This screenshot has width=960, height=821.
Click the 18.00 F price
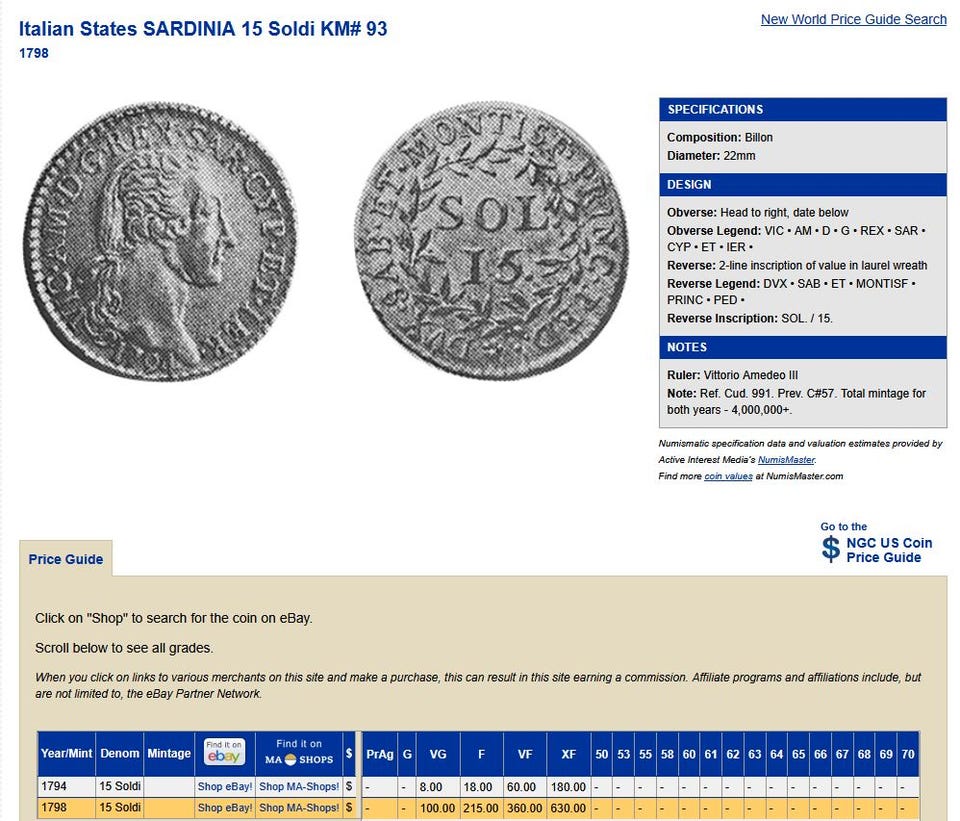[x=481, y=787]
